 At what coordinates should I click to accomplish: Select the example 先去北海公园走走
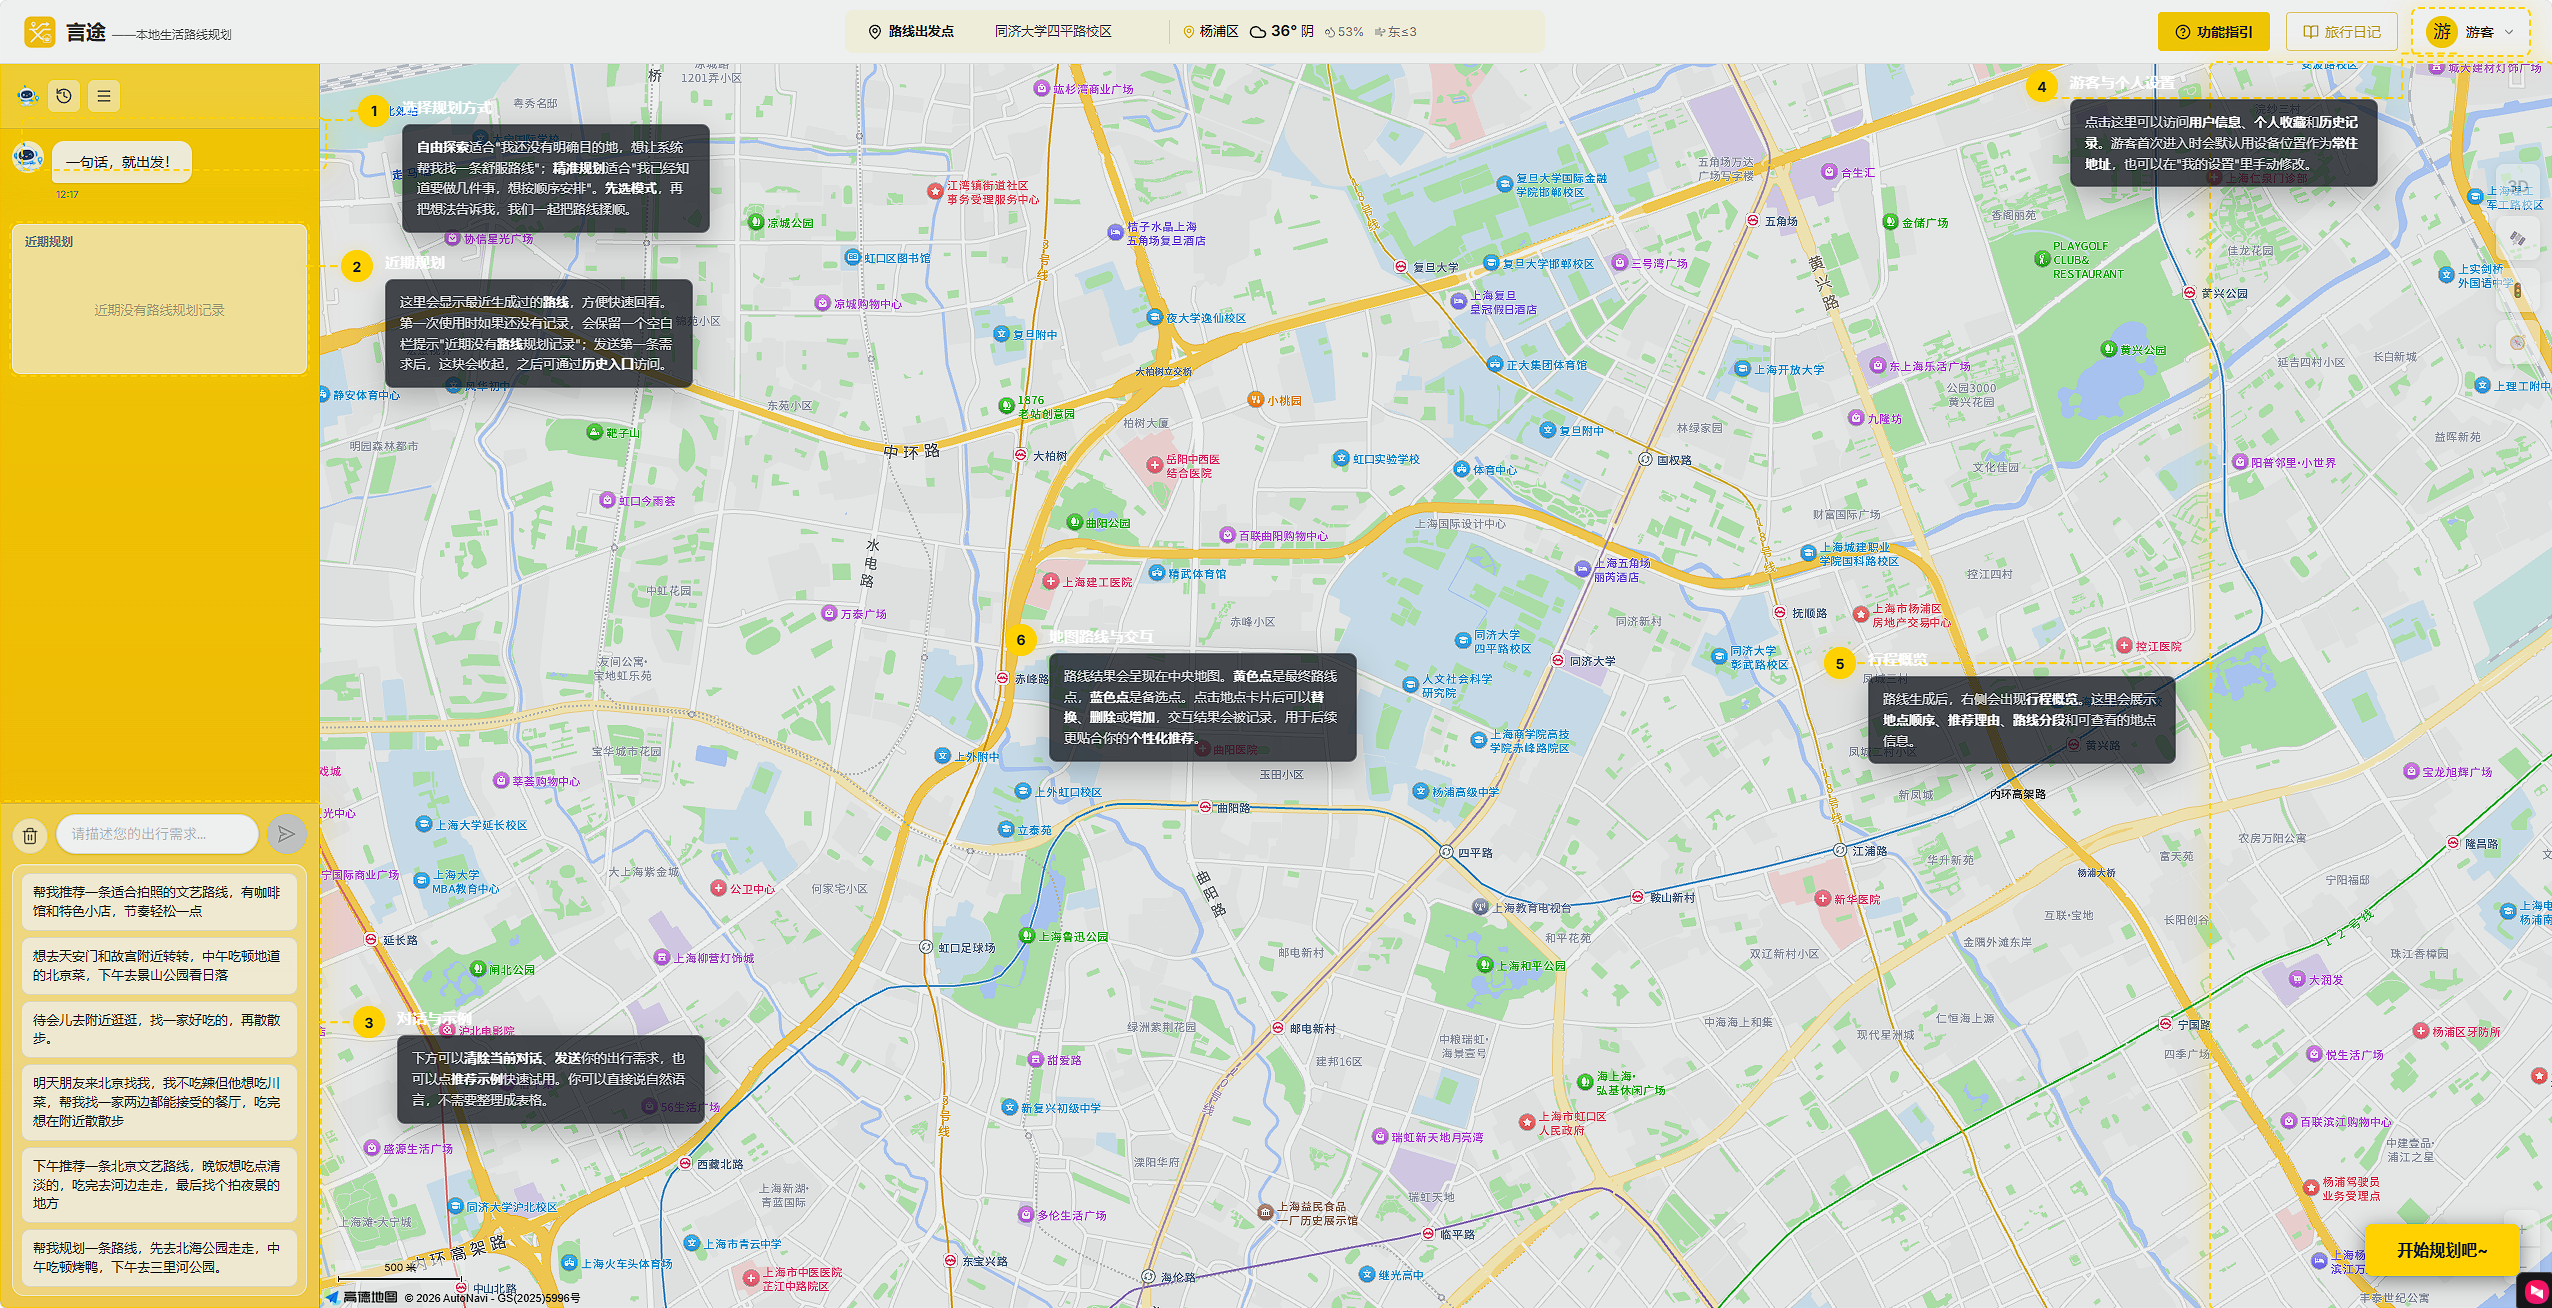point(159,1258)
